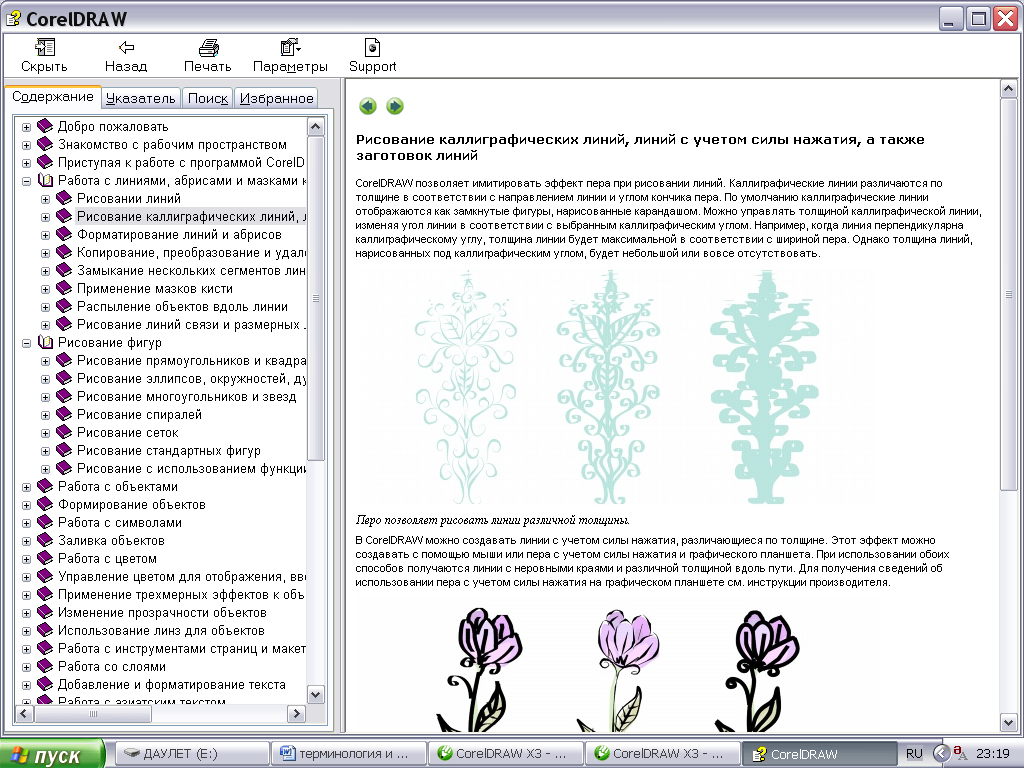1024x768 pixels.
Task: Click book icon beside Рисование спиралей
Action: coord(64,415)
